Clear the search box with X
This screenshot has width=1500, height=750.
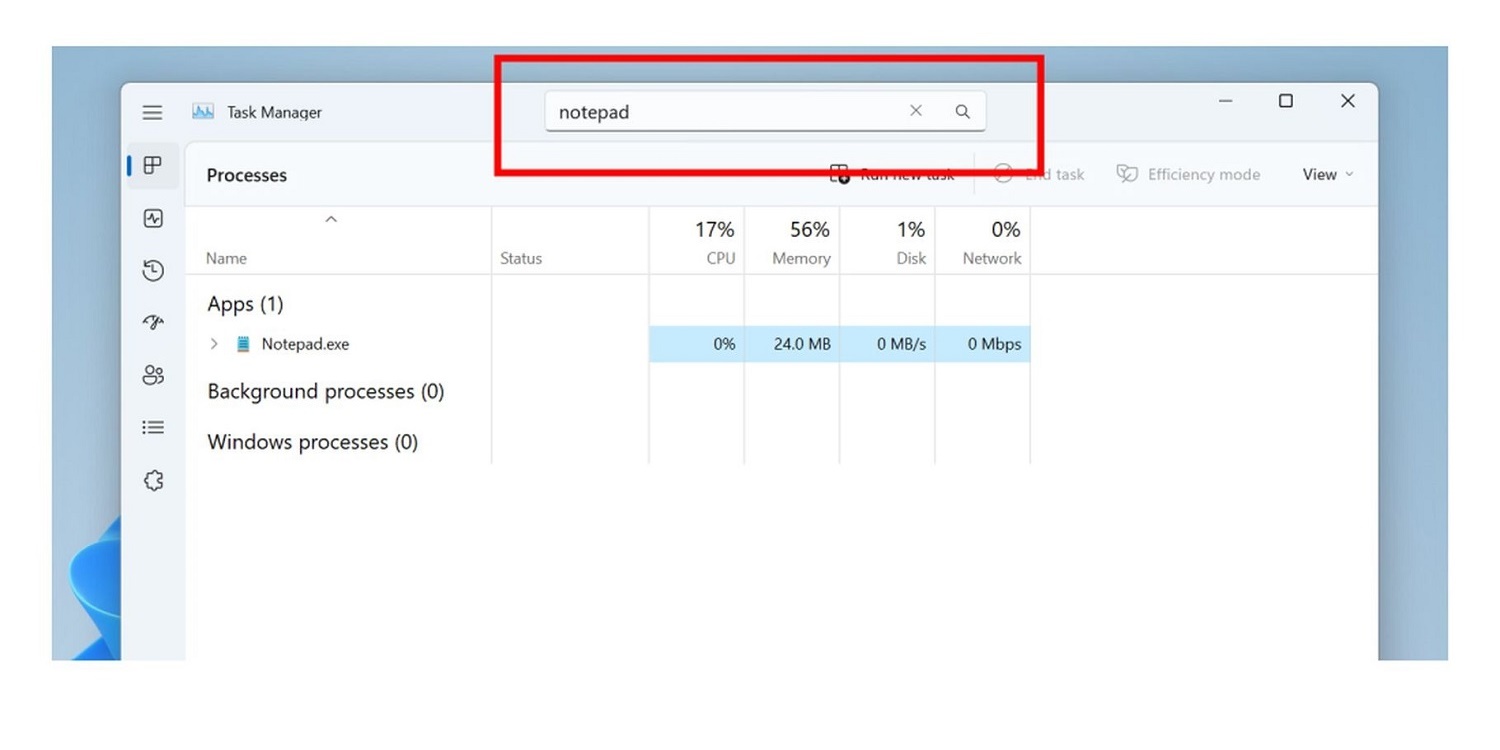916,111
